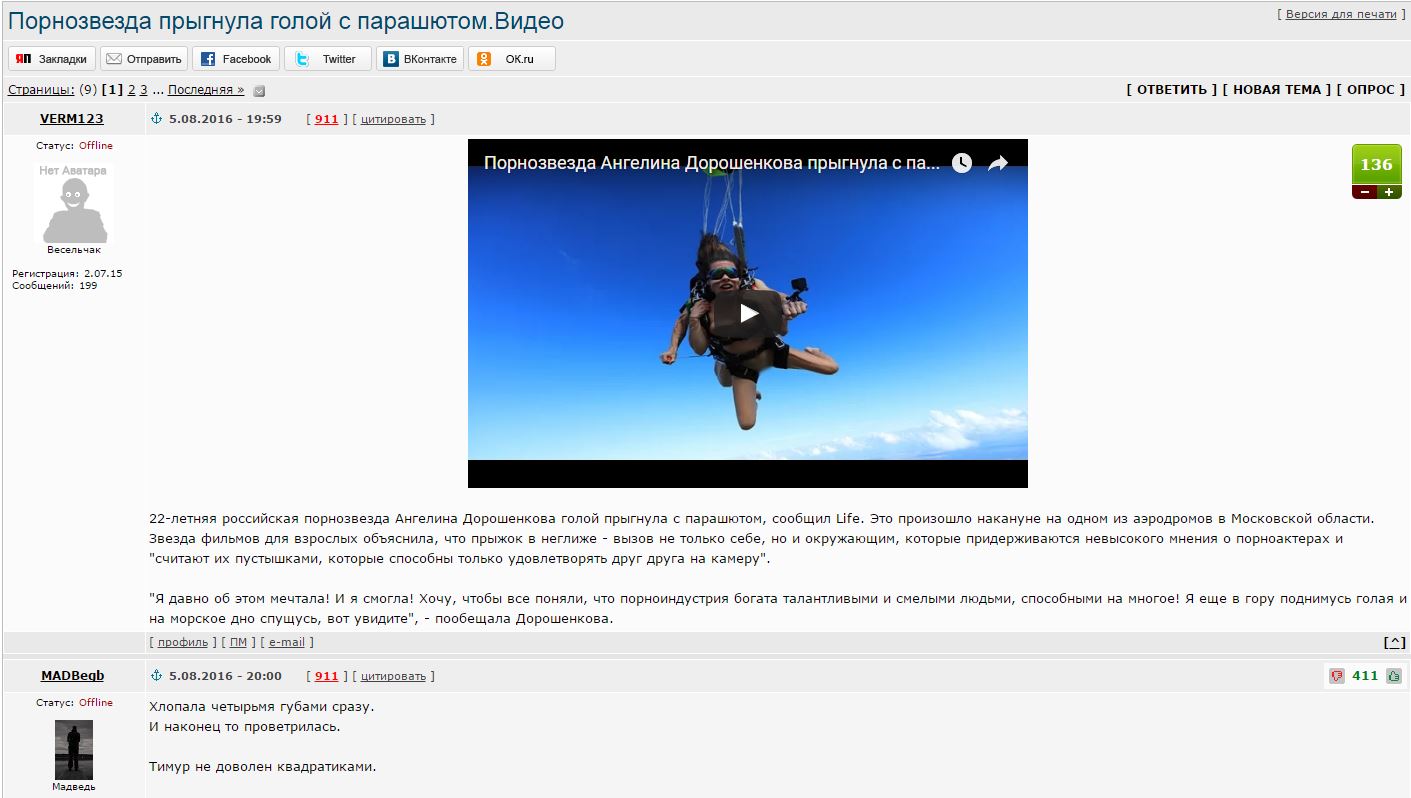
Task: Go to page 2 of the thread
Action: 132,89
